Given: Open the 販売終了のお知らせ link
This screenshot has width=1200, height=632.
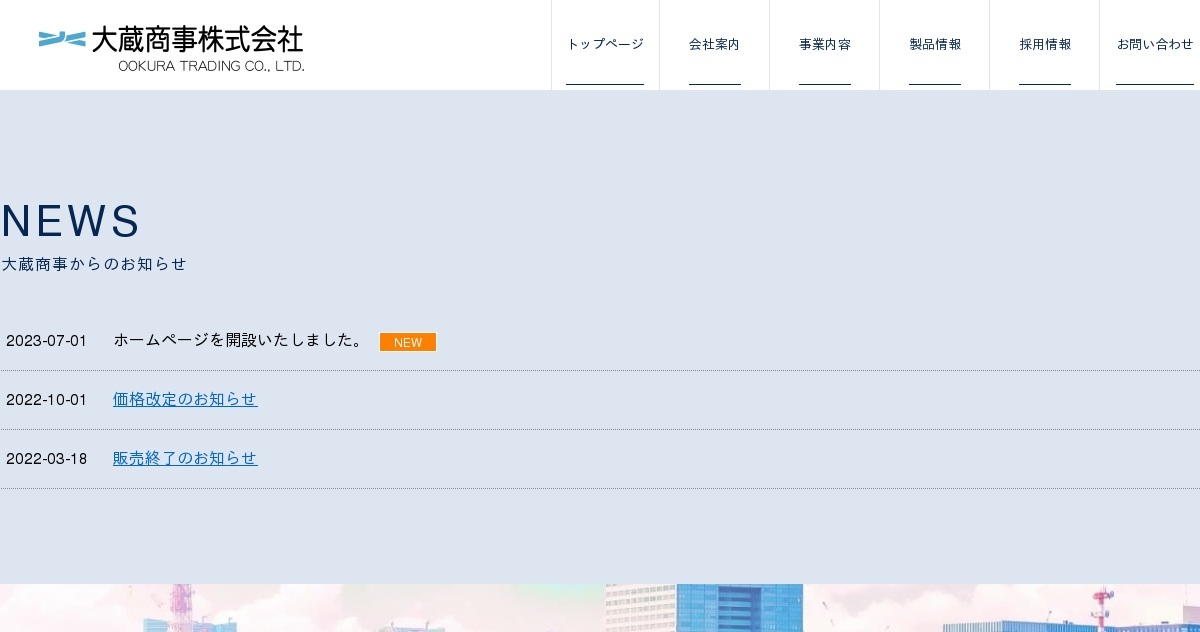Looking at the screenshot, I should [185, 458].
